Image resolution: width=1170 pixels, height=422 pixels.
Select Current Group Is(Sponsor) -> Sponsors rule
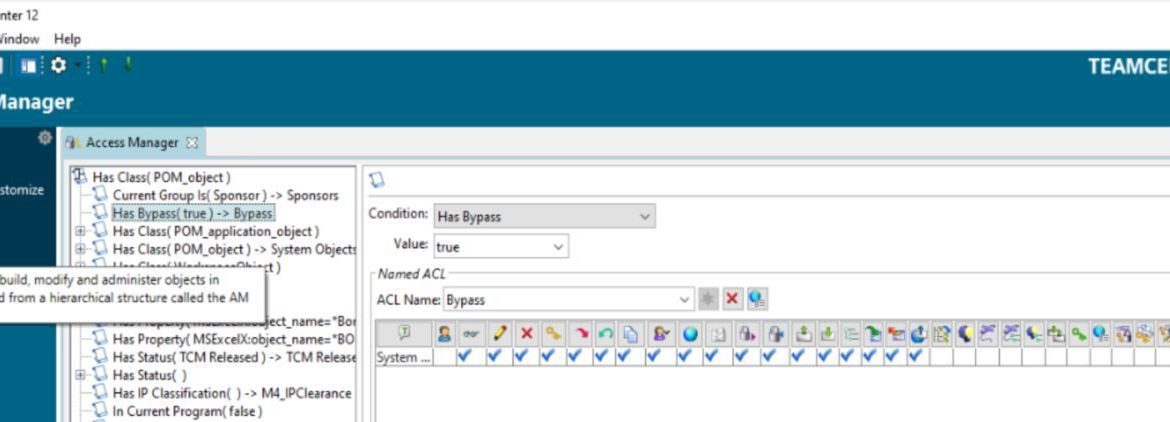(225, 195)
